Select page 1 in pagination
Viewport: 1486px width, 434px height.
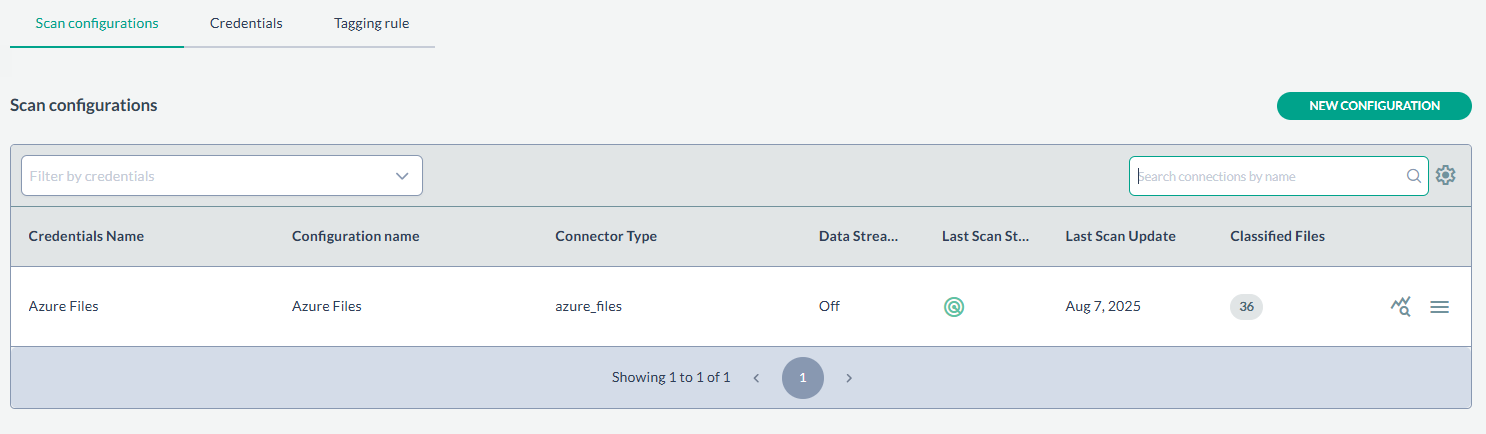802,378
